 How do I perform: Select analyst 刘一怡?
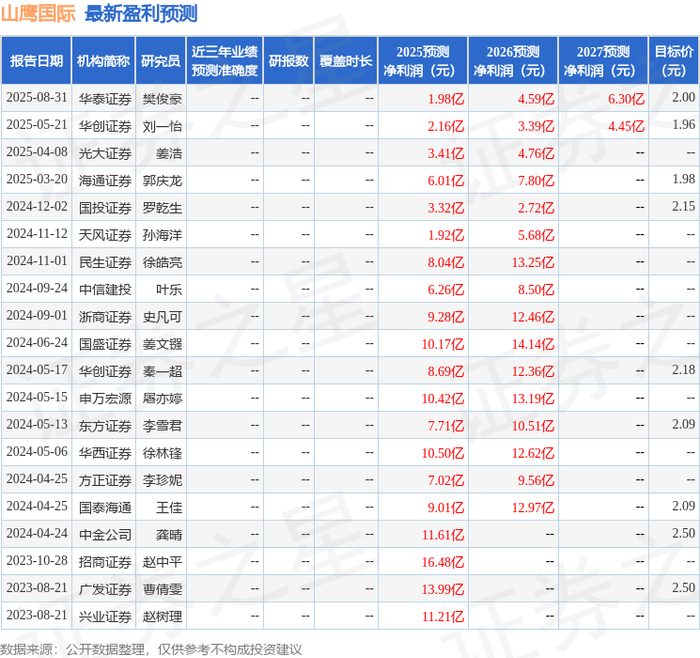[162, 126]
